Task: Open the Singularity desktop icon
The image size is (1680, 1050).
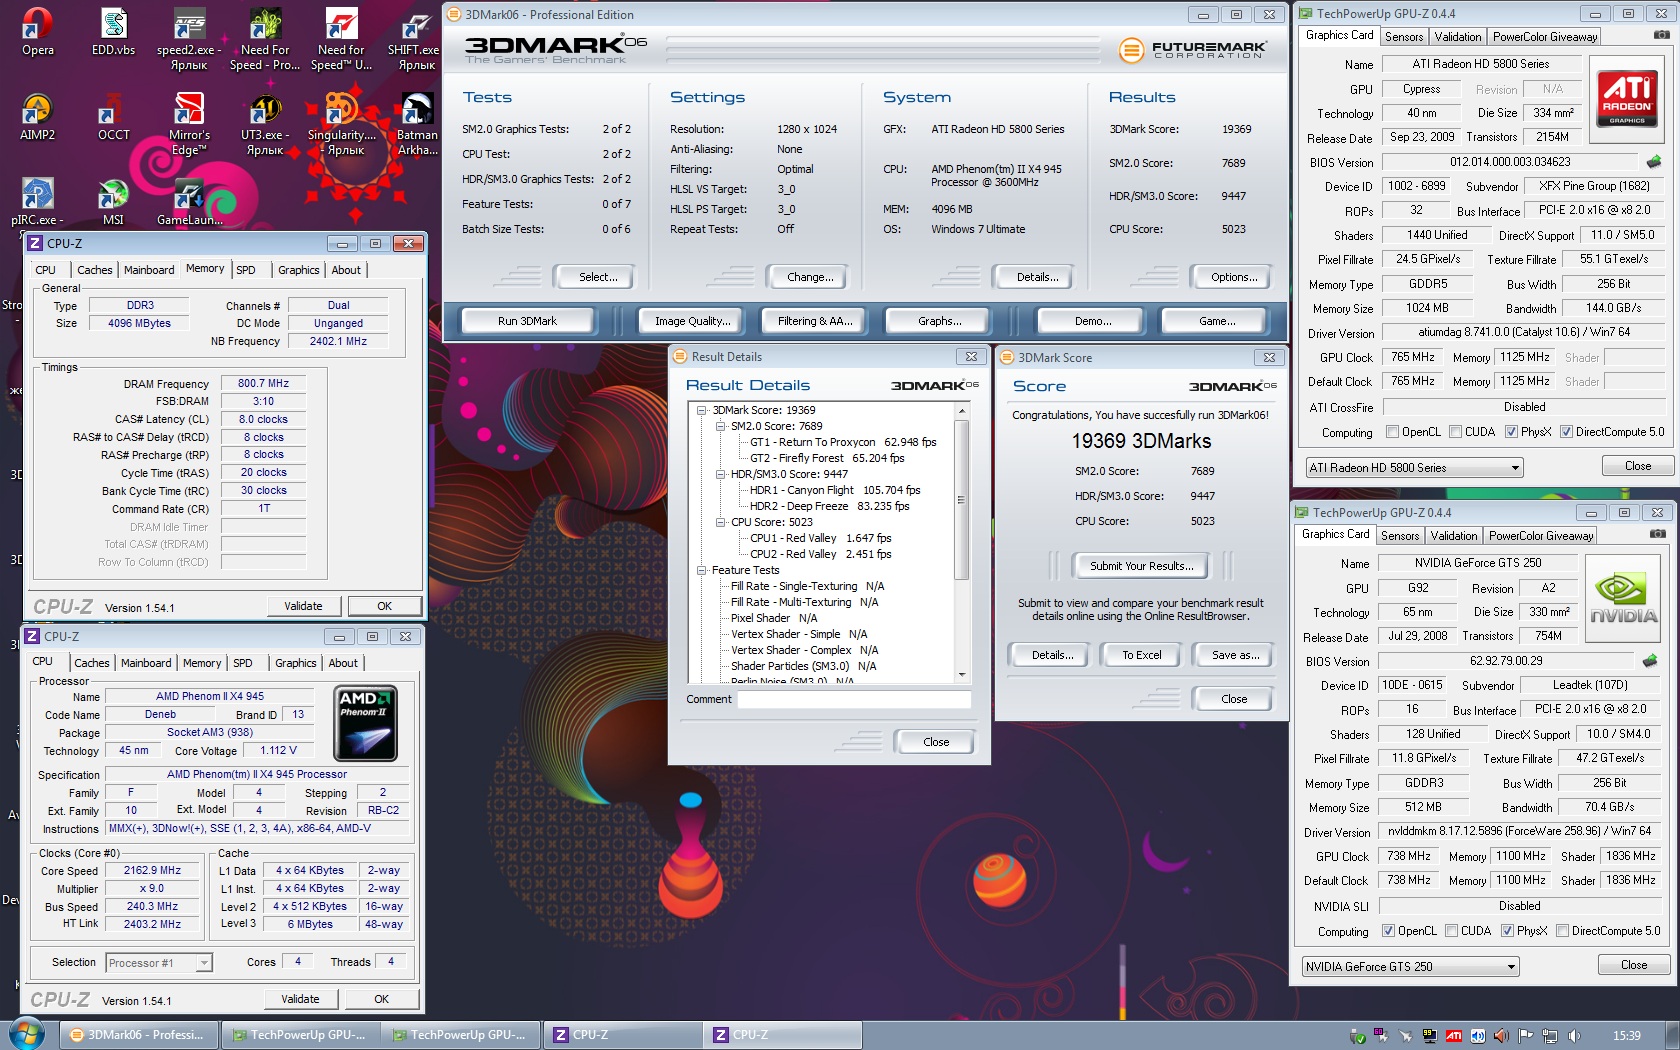Action: coord(342,124)
